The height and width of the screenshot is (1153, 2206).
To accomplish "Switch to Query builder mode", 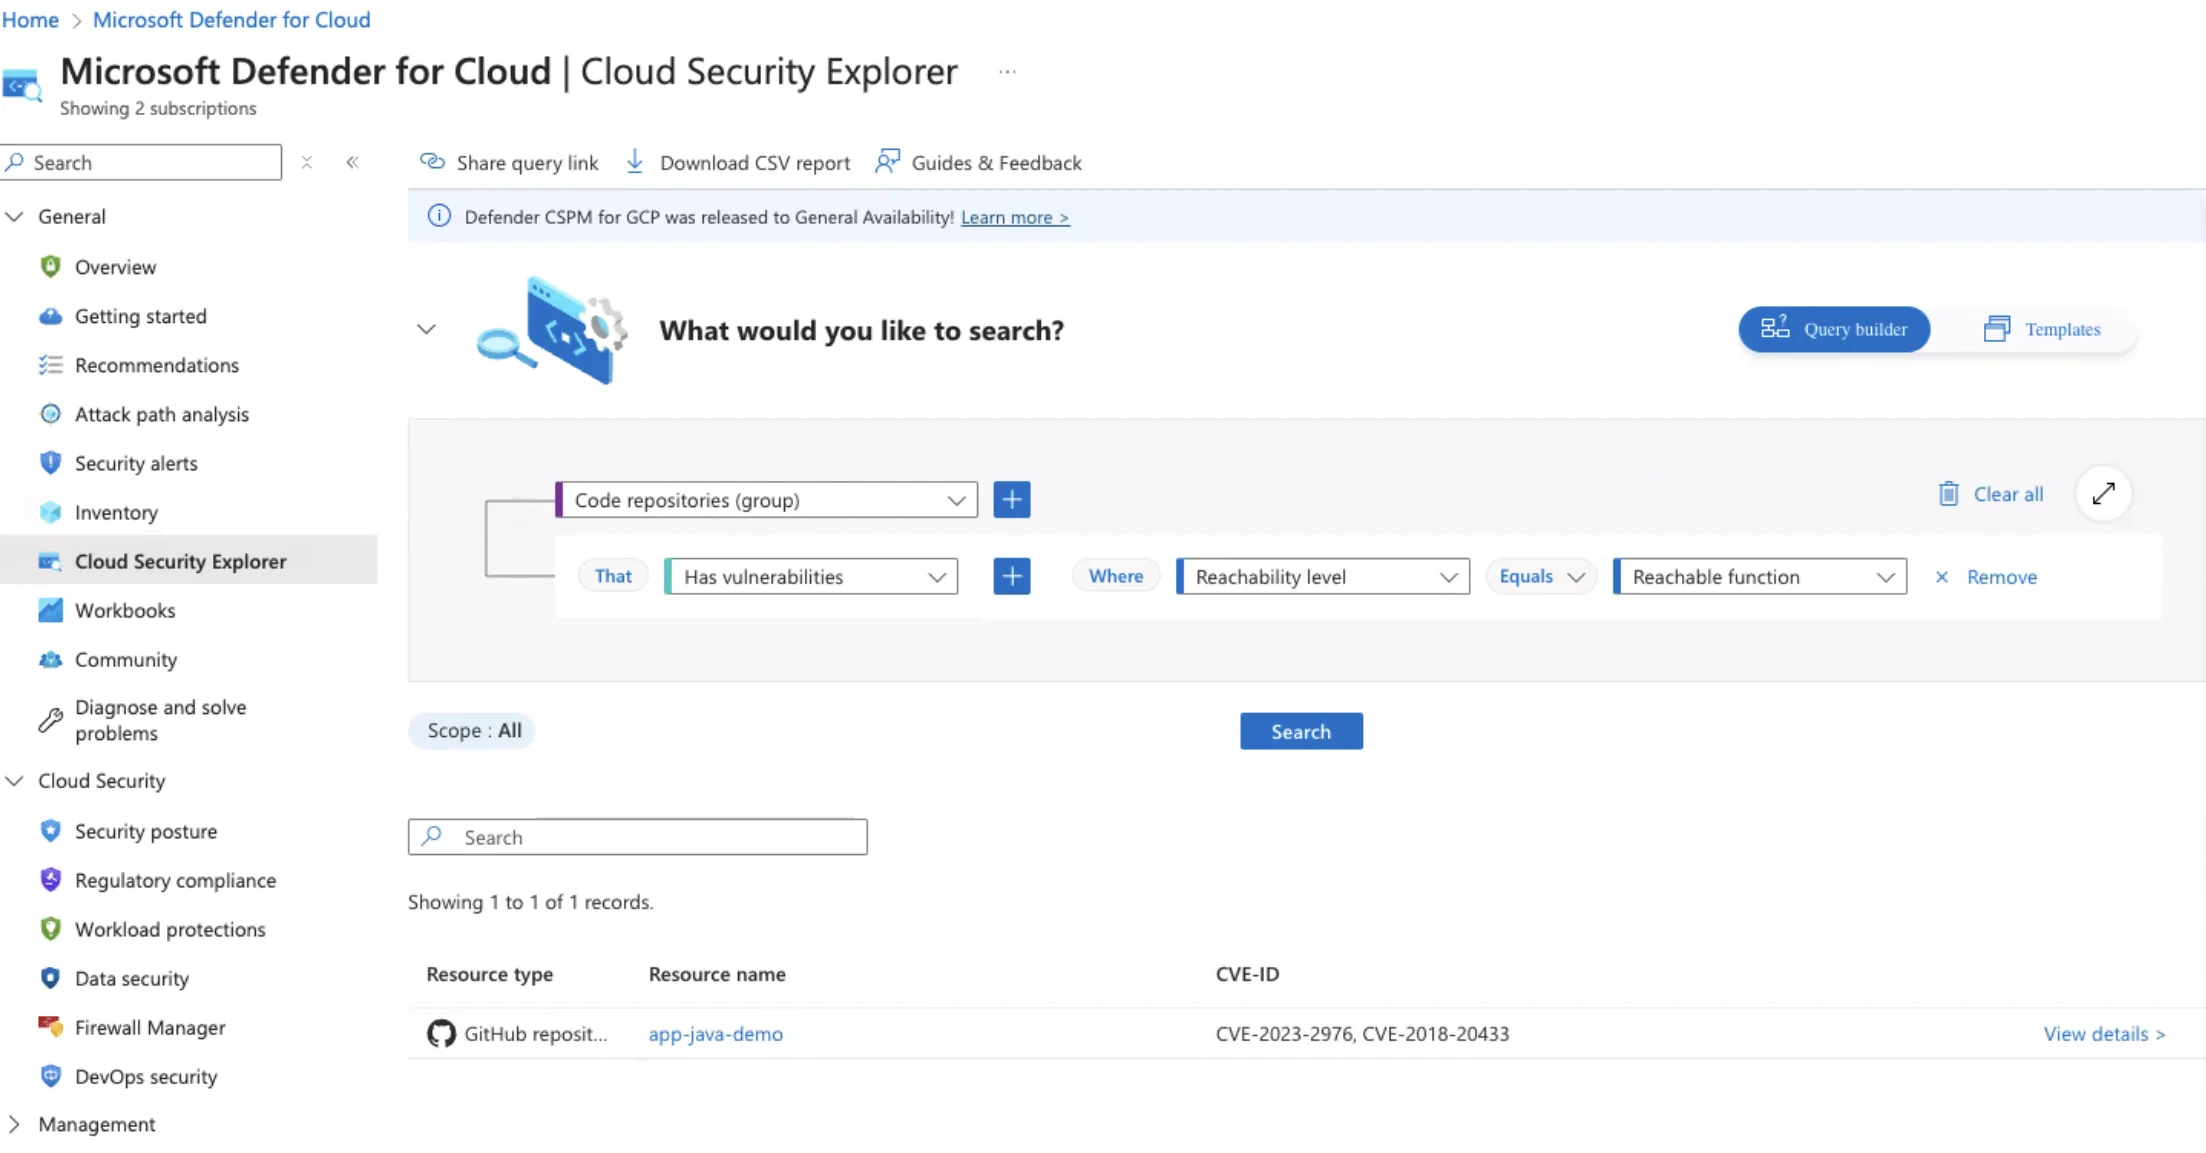I will pos(1834,329).
